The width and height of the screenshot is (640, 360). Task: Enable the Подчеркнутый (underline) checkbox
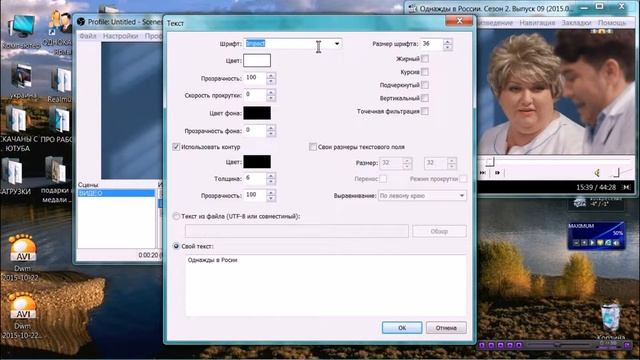point(425,85)
